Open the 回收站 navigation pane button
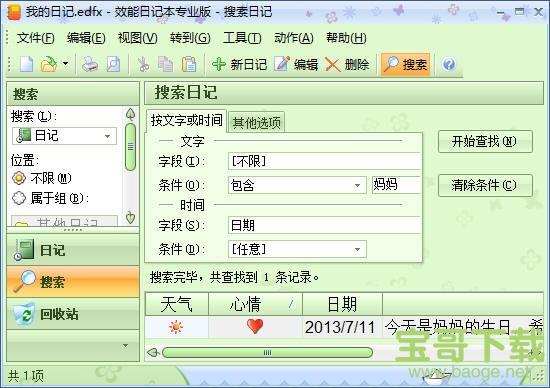The width and height of the screenshot is (550, 388). [73, 314]
